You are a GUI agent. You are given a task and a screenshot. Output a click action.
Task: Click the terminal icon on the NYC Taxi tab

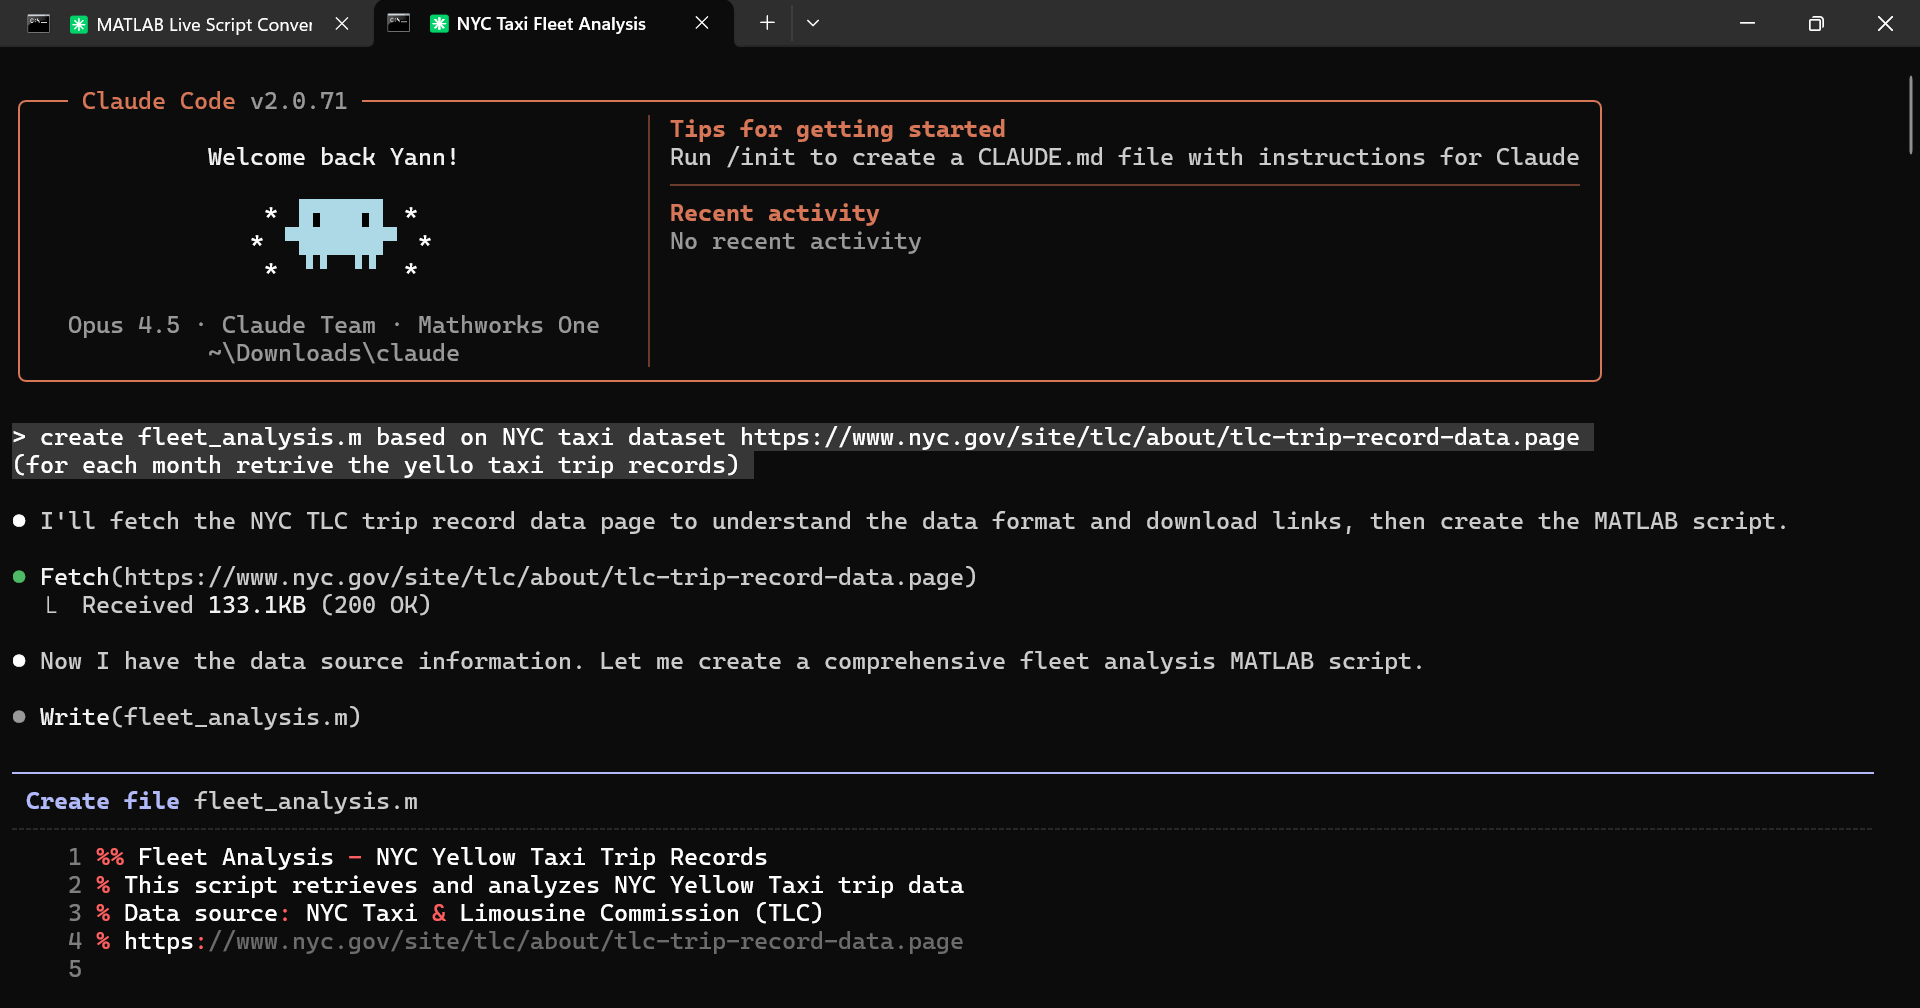pos(399,23)
